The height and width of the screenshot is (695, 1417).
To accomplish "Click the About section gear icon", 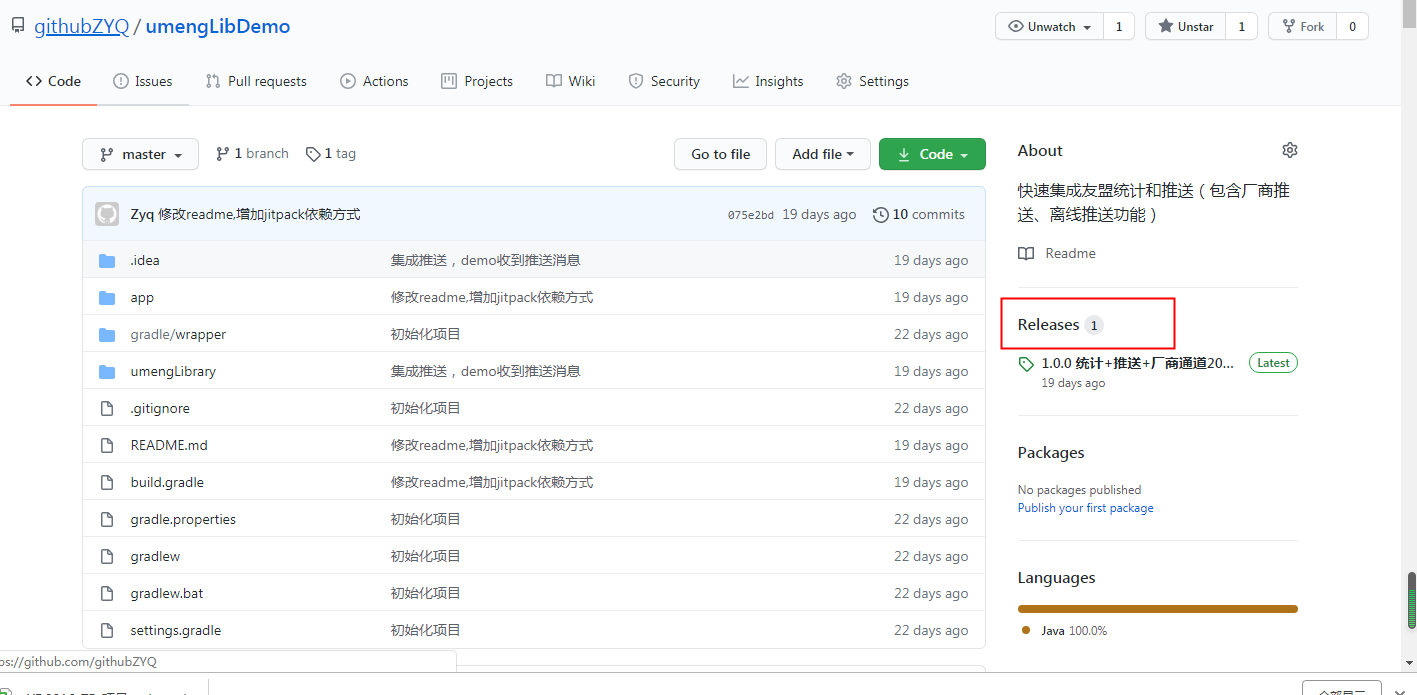I will tap(1290, 150).
